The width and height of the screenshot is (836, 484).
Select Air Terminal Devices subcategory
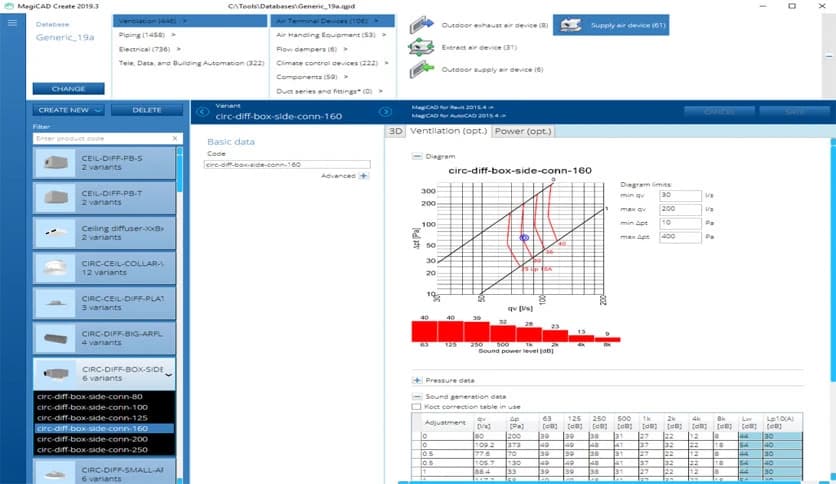(x=332, y=21)
